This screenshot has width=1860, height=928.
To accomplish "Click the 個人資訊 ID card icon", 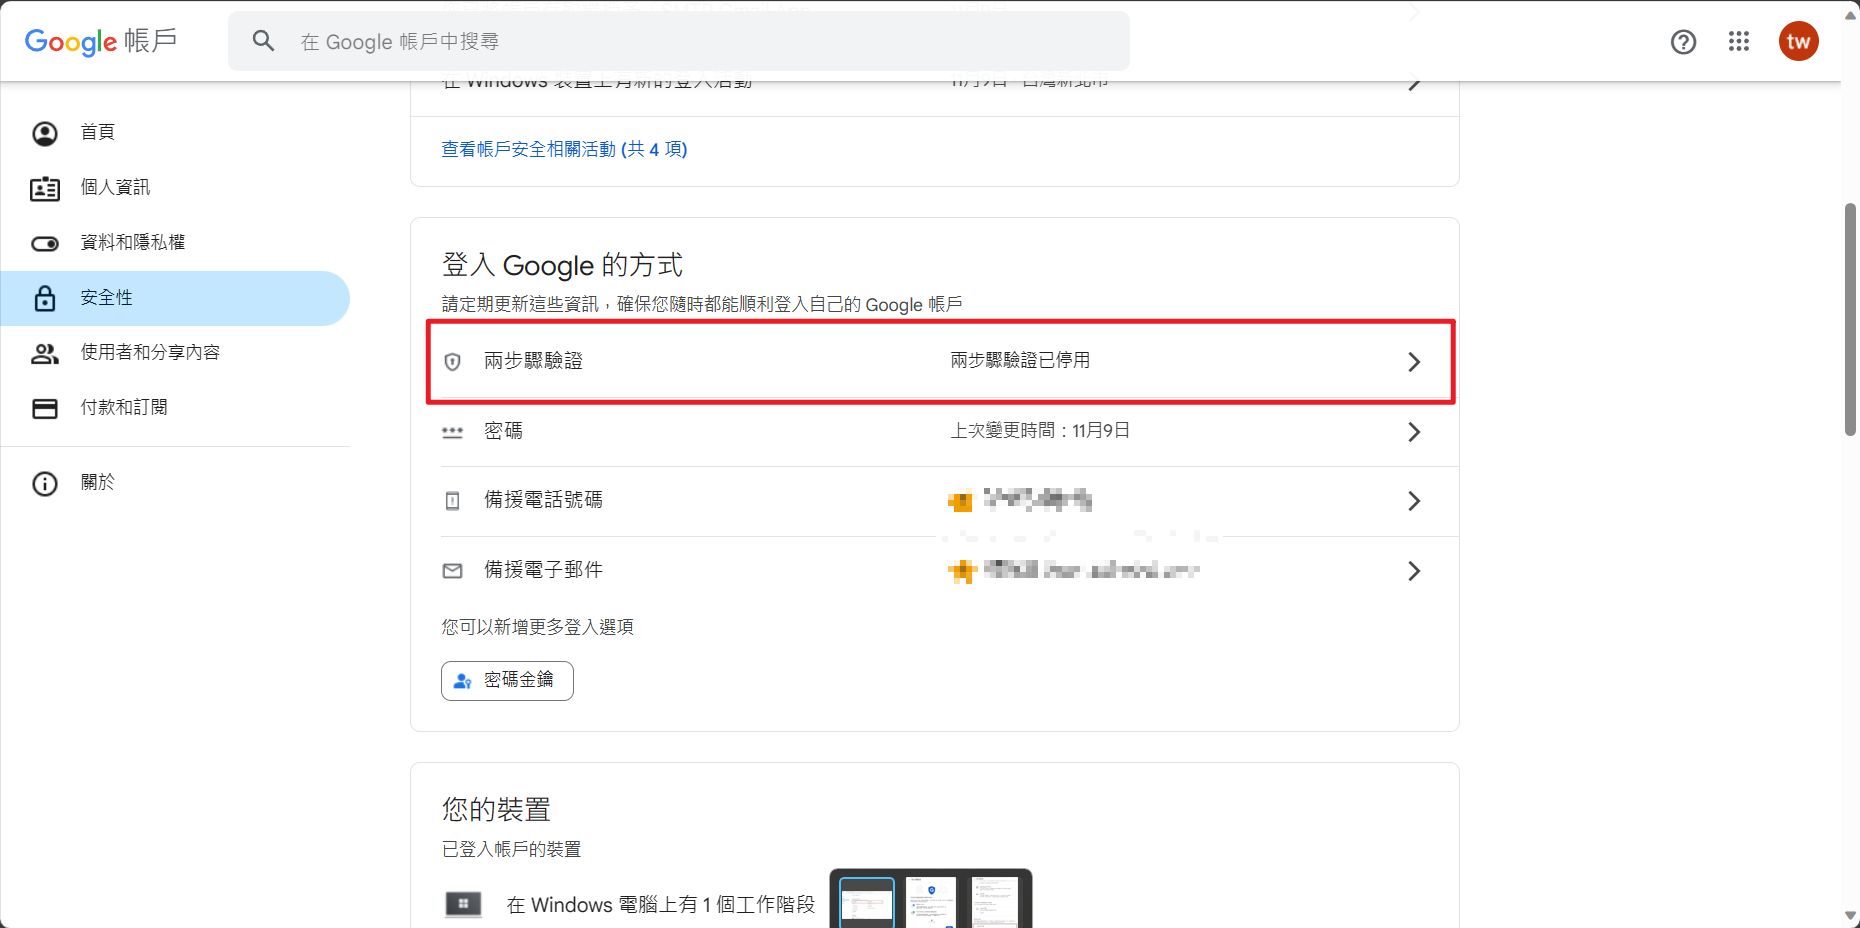I will (45, 188).
